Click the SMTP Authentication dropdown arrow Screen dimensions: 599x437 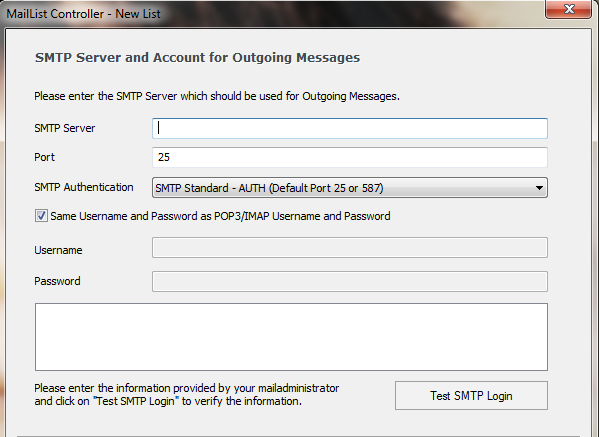(539, 188)
